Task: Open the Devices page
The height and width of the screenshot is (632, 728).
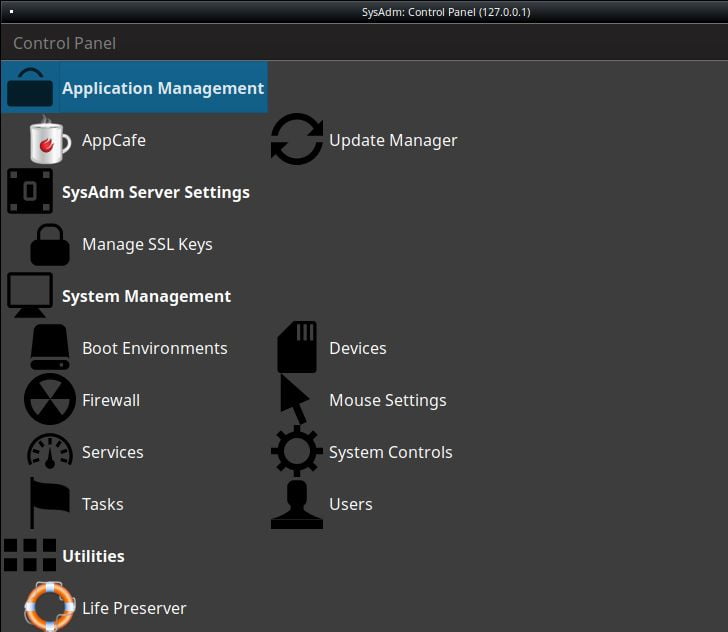Action: click(358, 348)
